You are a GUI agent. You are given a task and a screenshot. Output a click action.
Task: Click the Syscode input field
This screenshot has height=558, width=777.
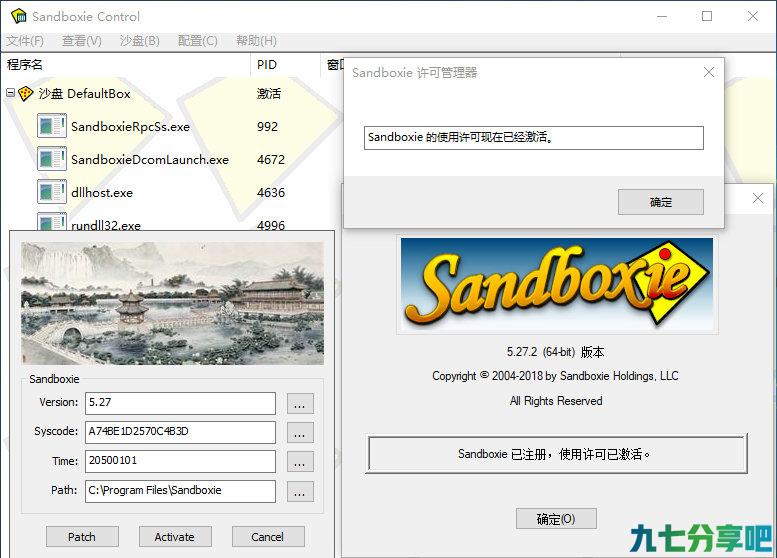click(180, 432)
